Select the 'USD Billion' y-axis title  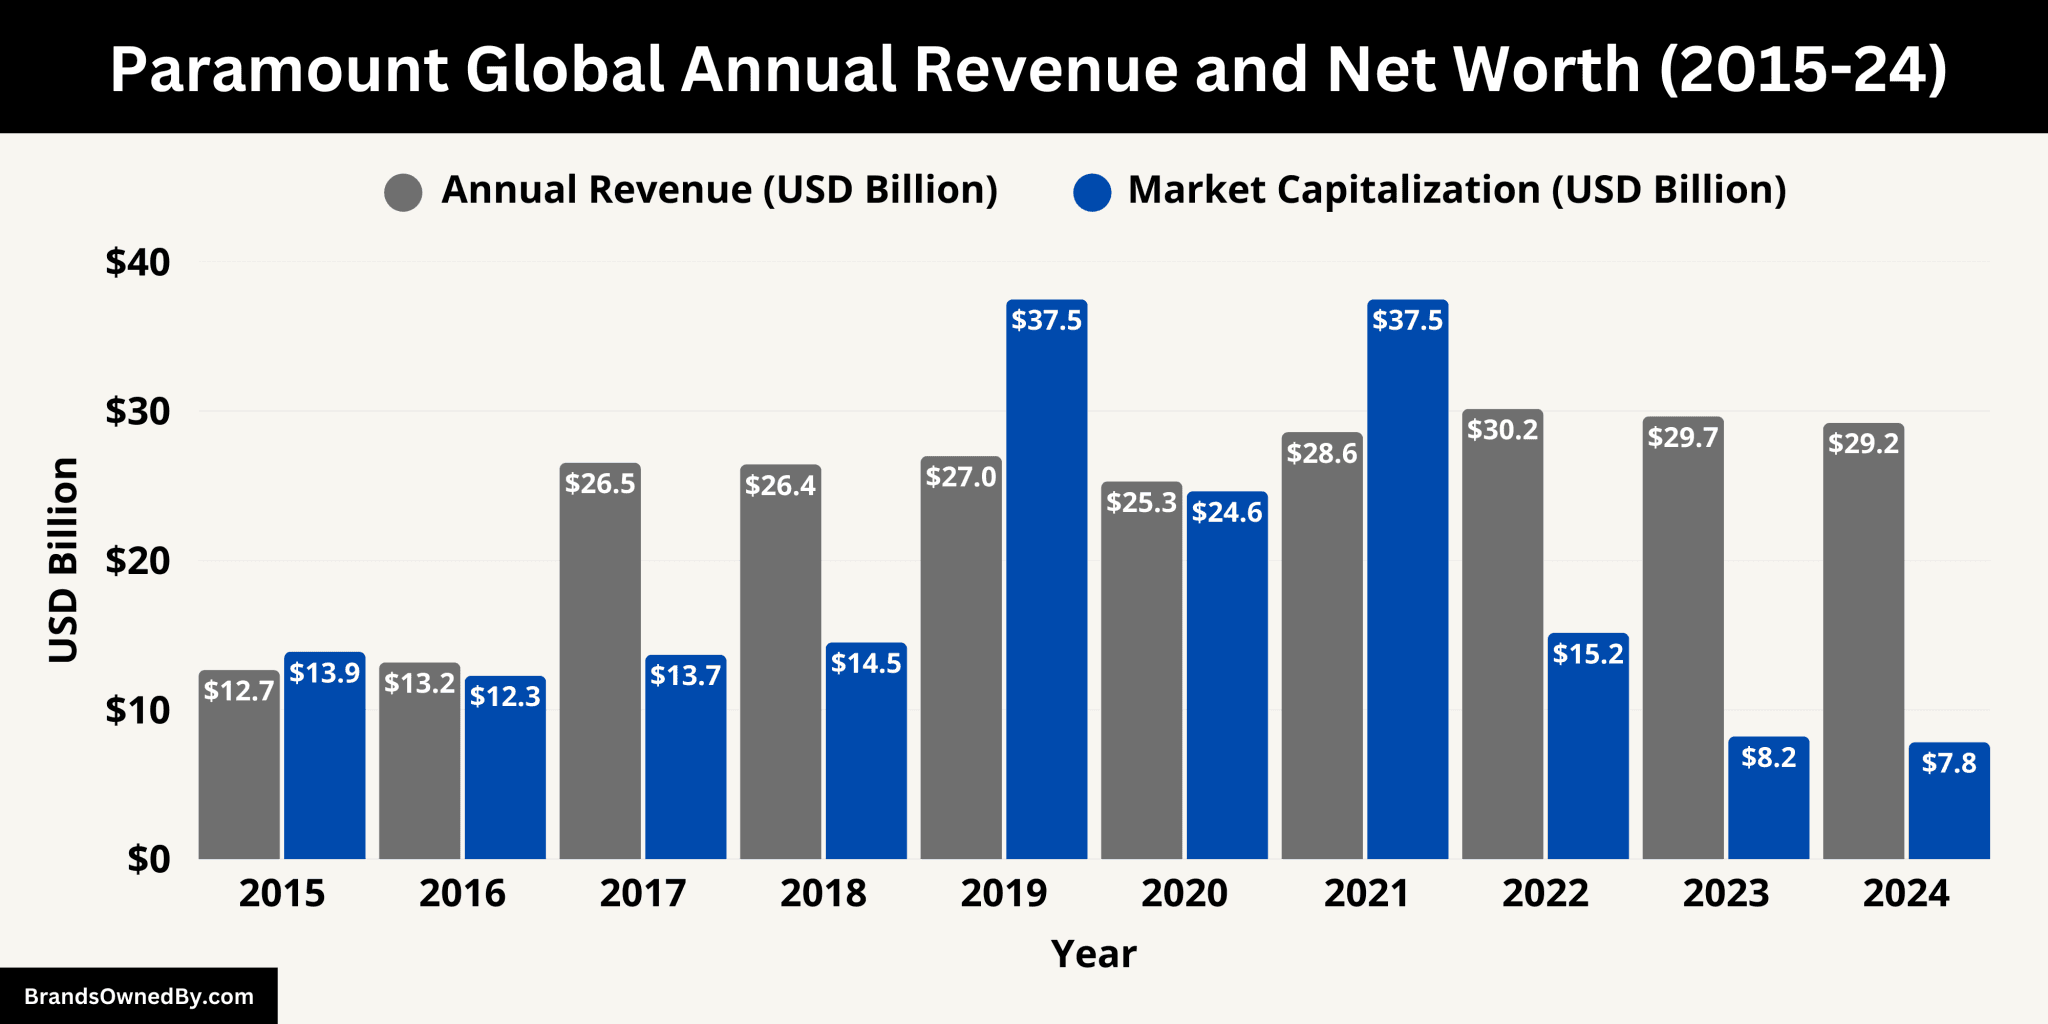click(x=63, y=560)
